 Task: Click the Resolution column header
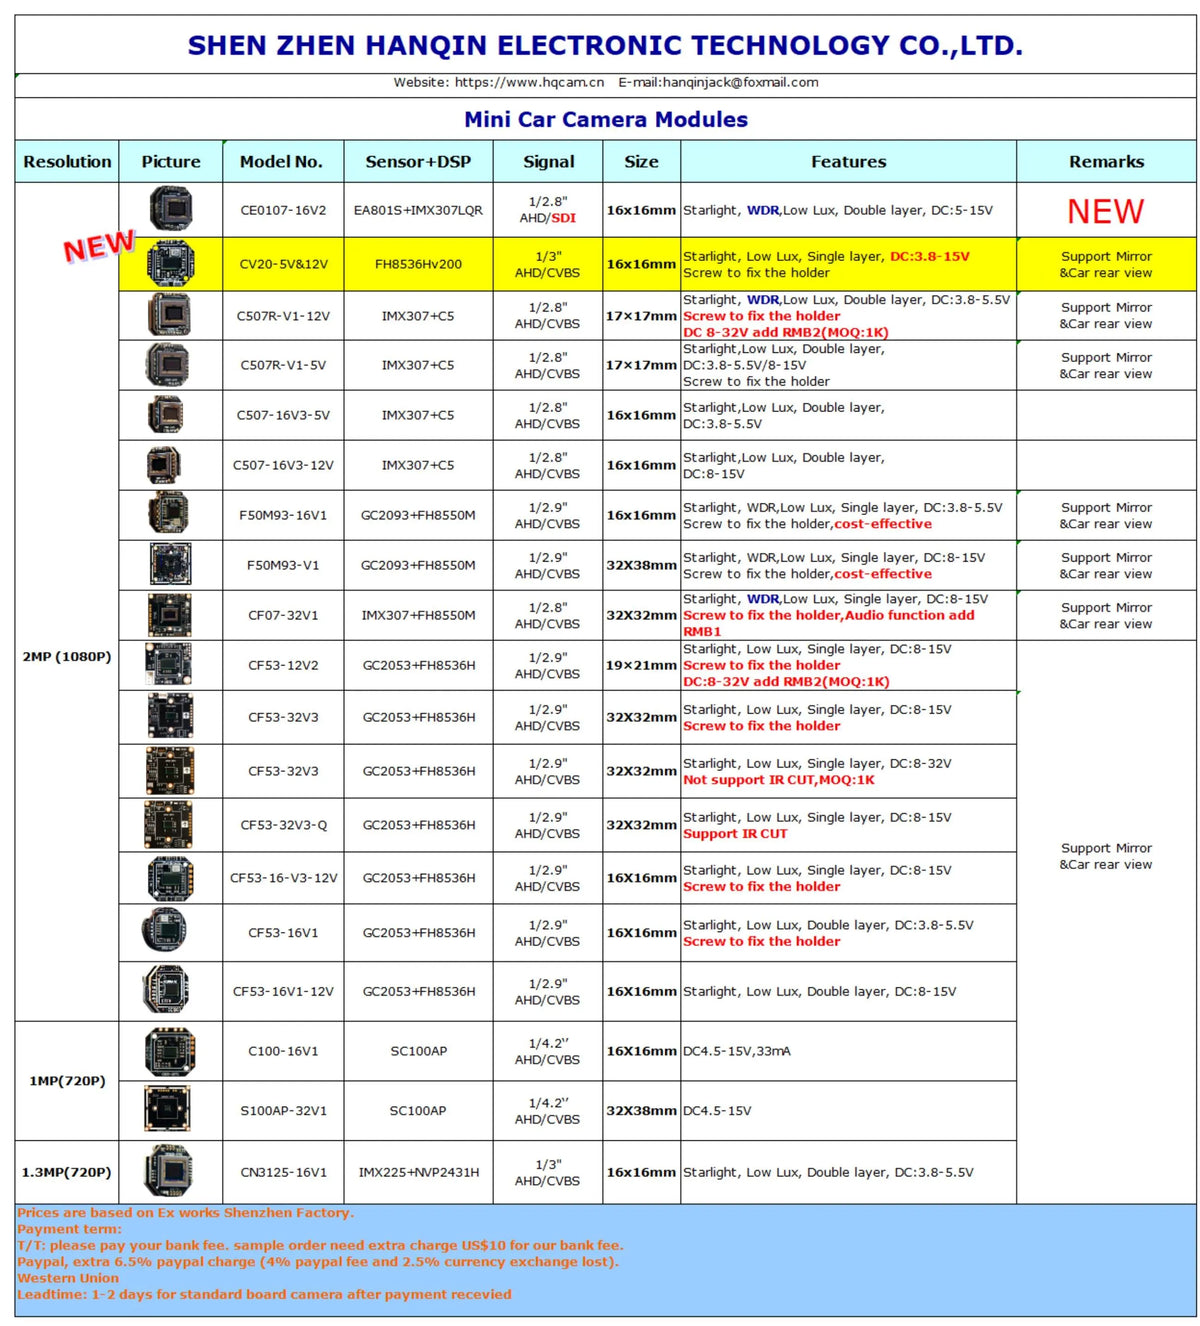[x=67, y=161]
